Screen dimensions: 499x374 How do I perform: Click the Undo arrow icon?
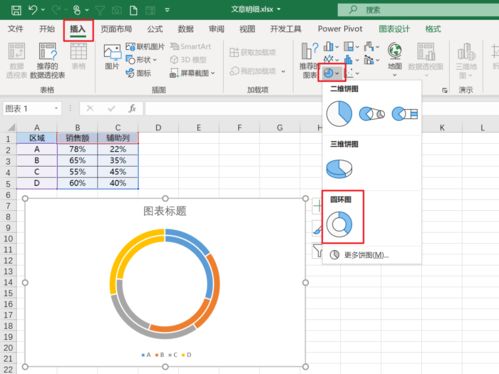33,10
